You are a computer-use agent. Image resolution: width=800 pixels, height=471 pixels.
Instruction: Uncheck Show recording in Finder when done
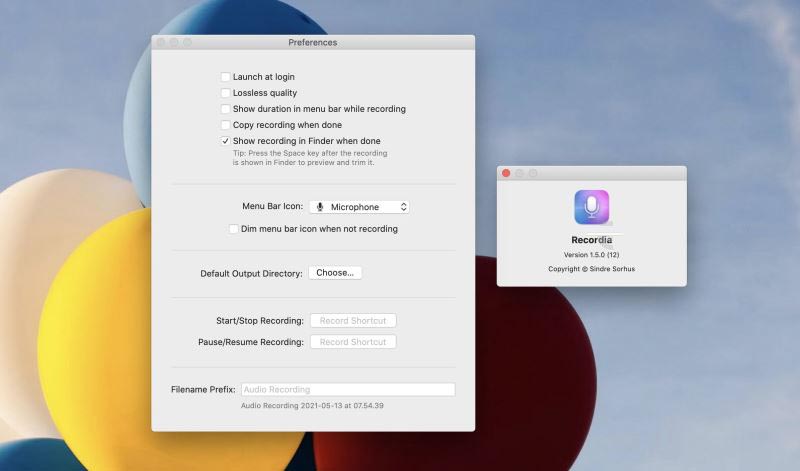pos(225,141)
